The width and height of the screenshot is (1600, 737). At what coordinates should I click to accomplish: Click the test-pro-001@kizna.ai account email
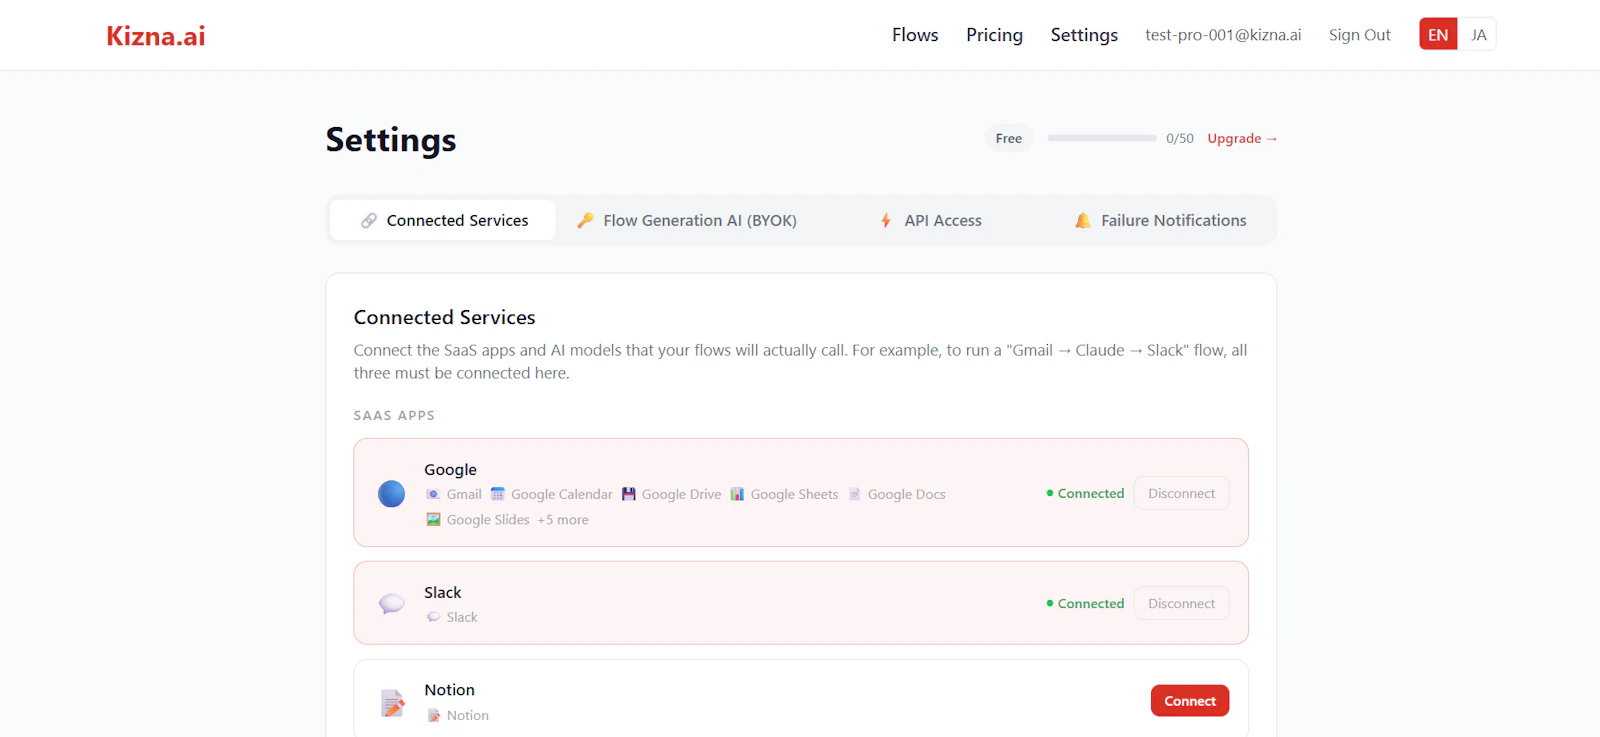pos(1223,35)
